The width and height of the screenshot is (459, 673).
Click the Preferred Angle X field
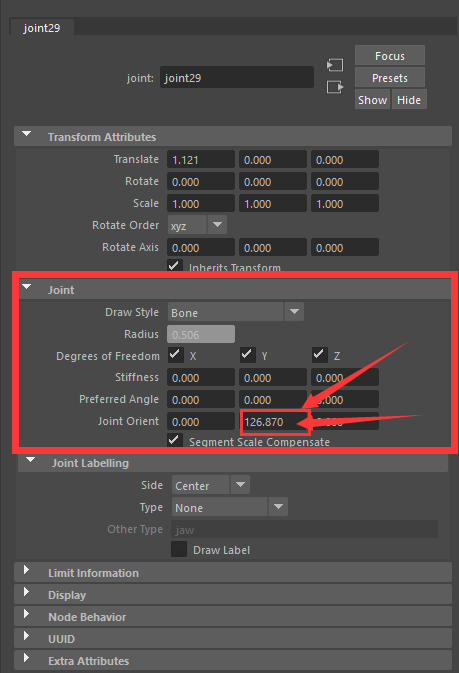[x=201, y=400]
